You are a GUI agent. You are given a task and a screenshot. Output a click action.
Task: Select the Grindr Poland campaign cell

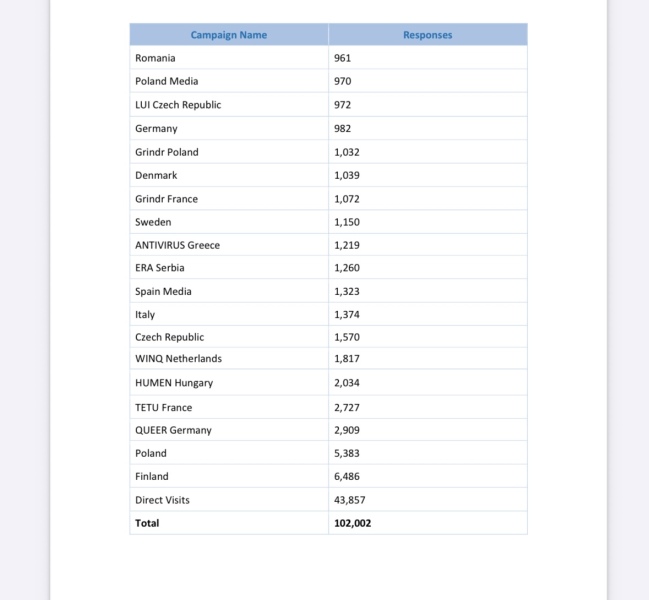click(x=167, y=152)
